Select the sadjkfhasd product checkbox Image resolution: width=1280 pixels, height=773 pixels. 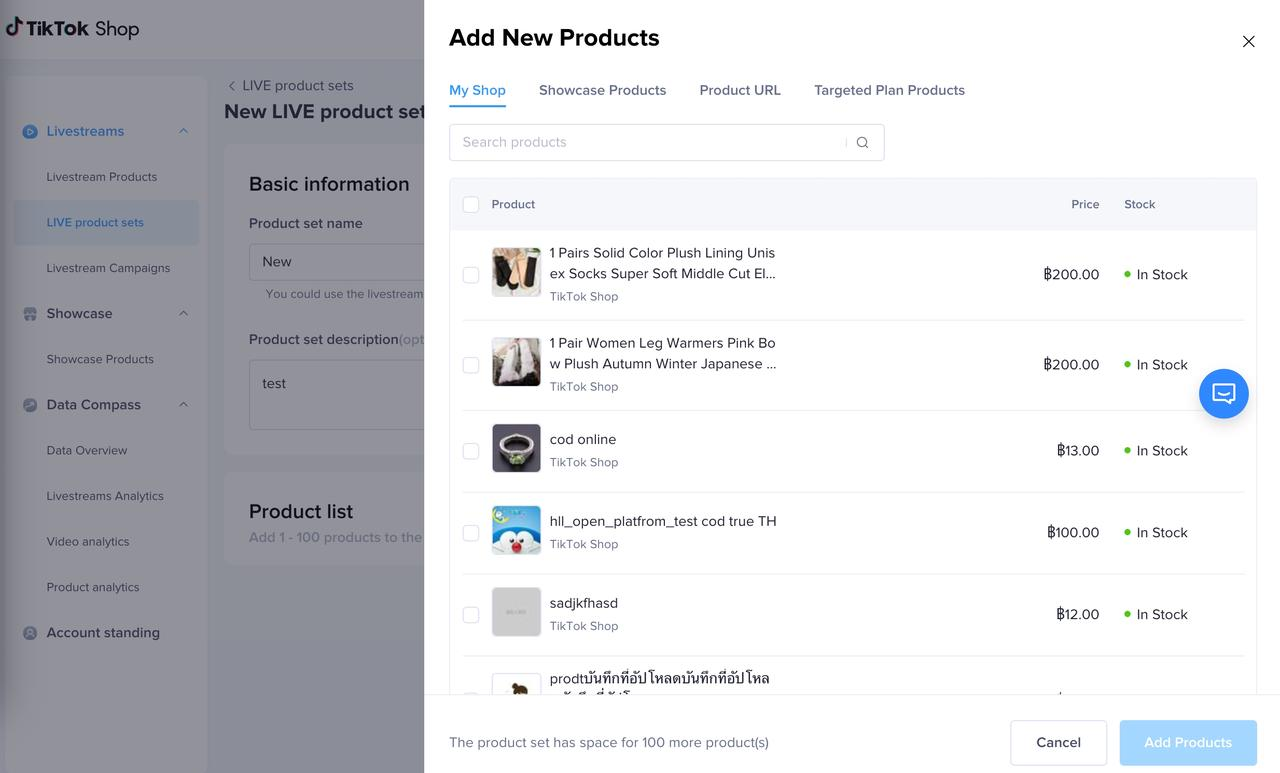coord(471,615)
